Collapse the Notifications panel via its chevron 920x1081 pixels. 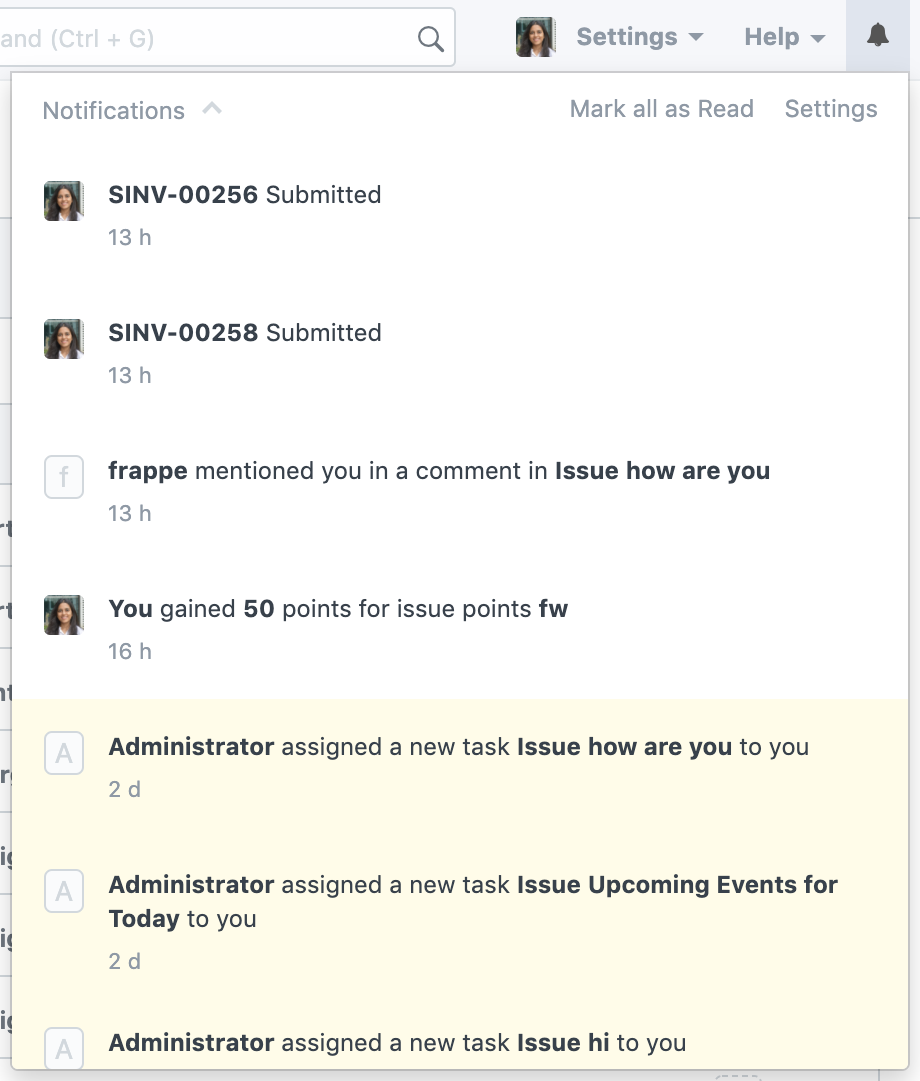pyautogui.click(x=211, y=109)
